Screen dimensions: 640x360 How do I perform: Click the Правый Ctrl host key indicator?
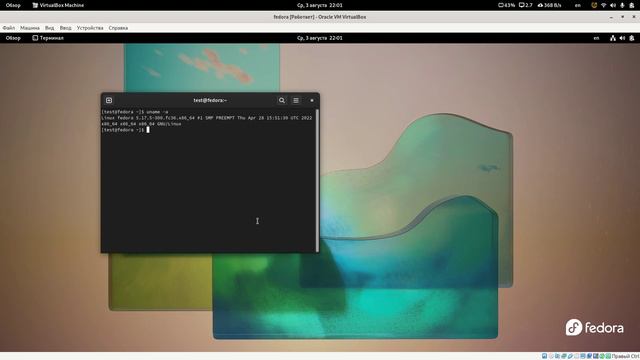tap(625, 356)
